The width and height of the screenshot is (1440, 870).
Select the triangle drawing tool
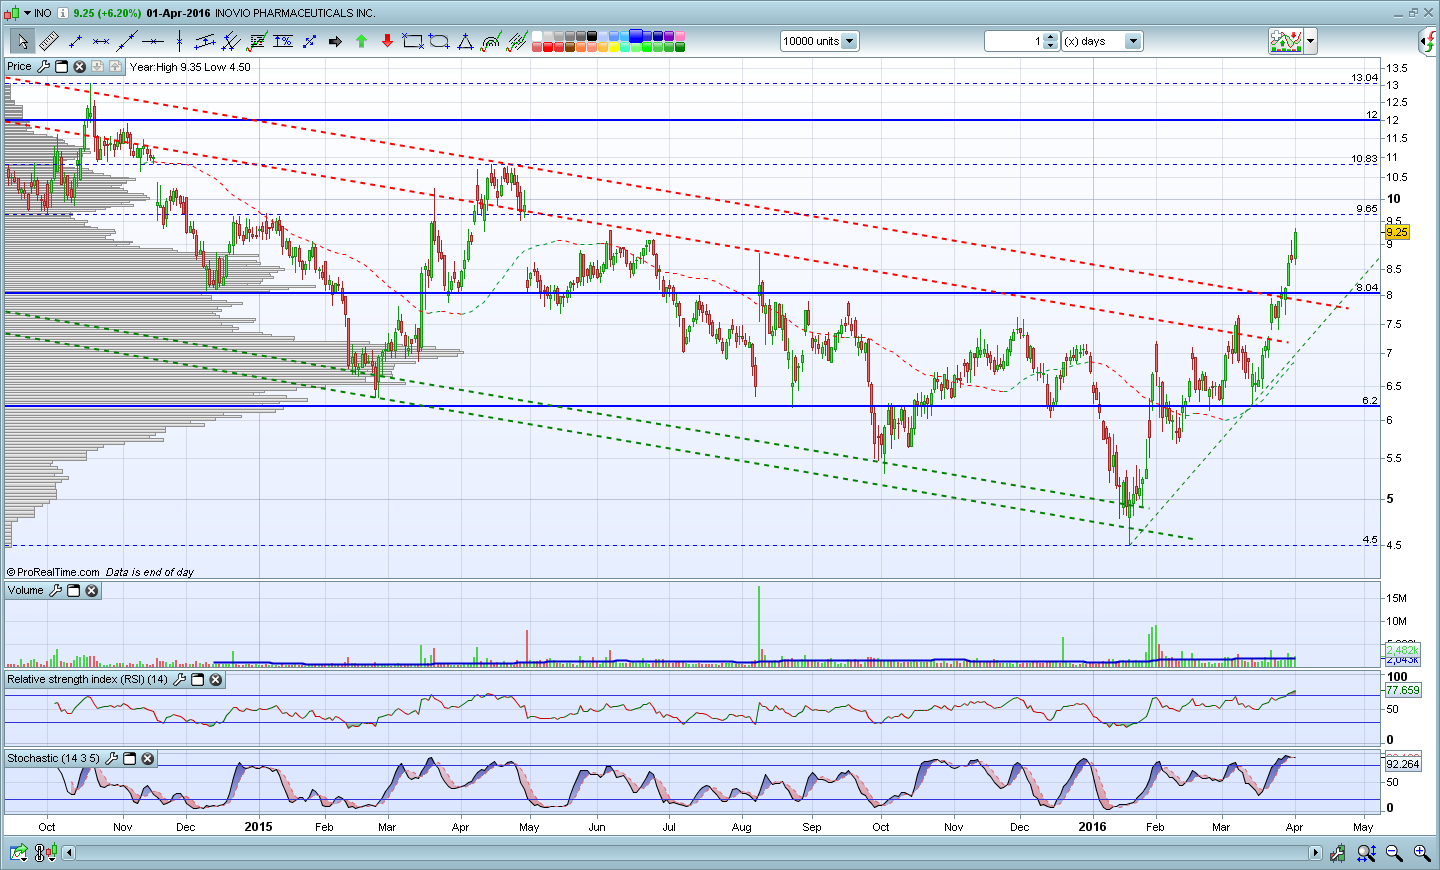[465, 41]
